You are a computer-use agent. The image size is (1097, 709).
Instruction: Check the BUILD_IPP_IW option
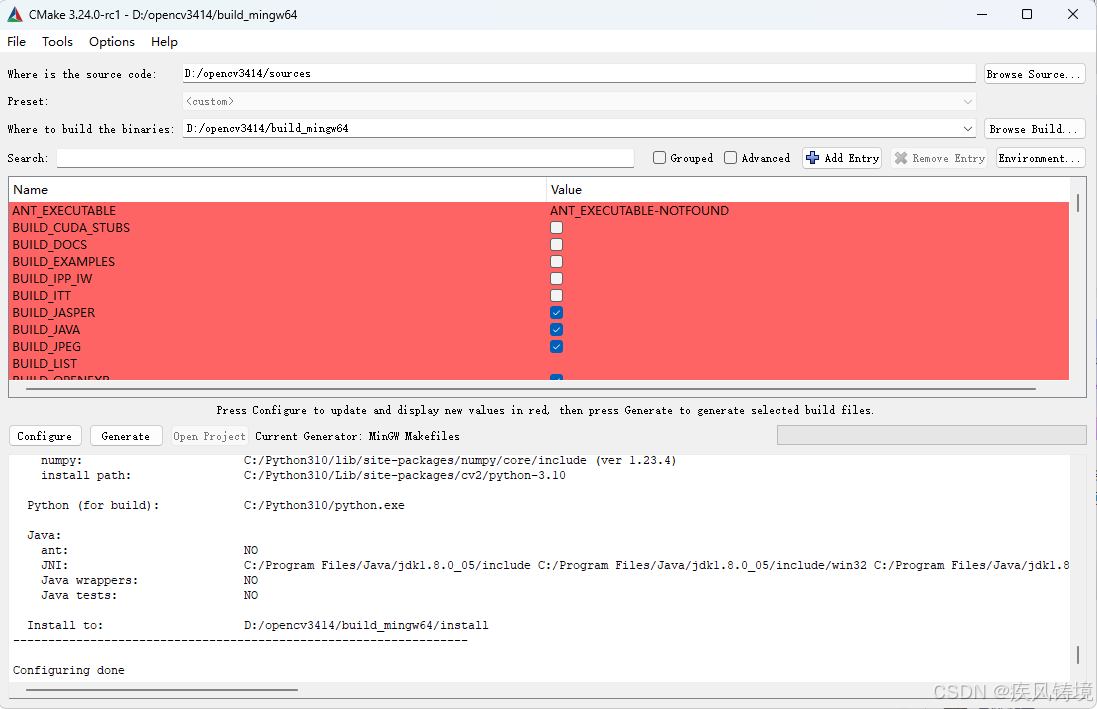[556, 279]
